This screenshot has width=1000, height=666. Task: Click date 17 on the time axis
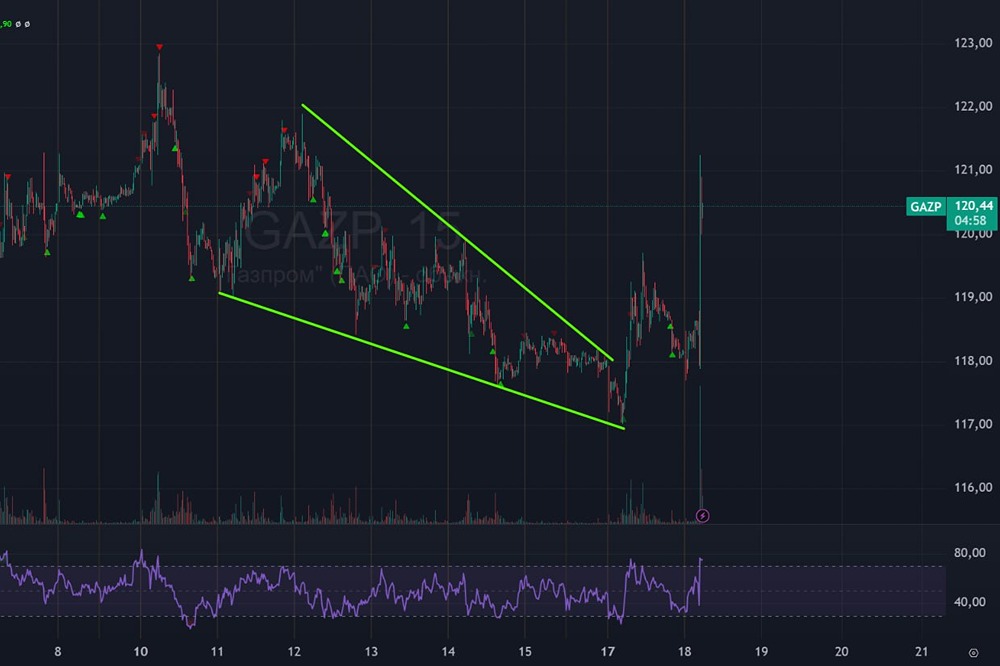[x=607, y=651]
